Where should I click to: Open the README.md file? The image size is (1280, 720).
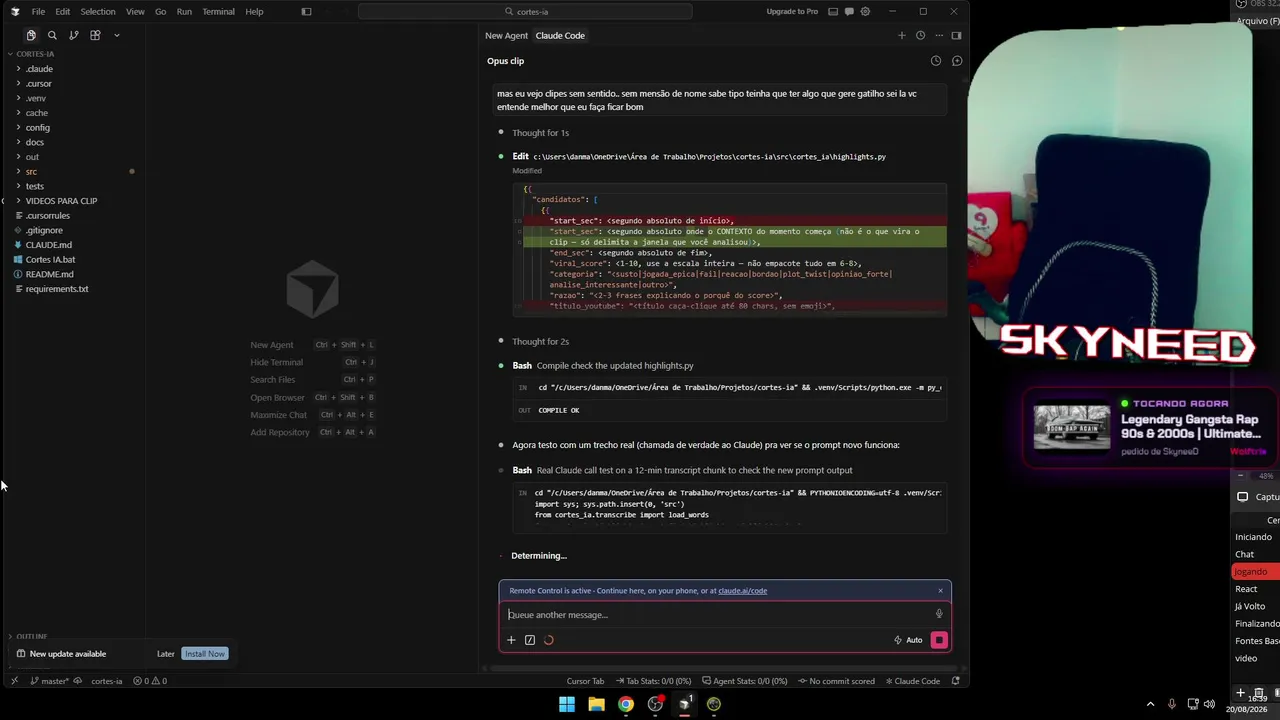coord(50,274)
